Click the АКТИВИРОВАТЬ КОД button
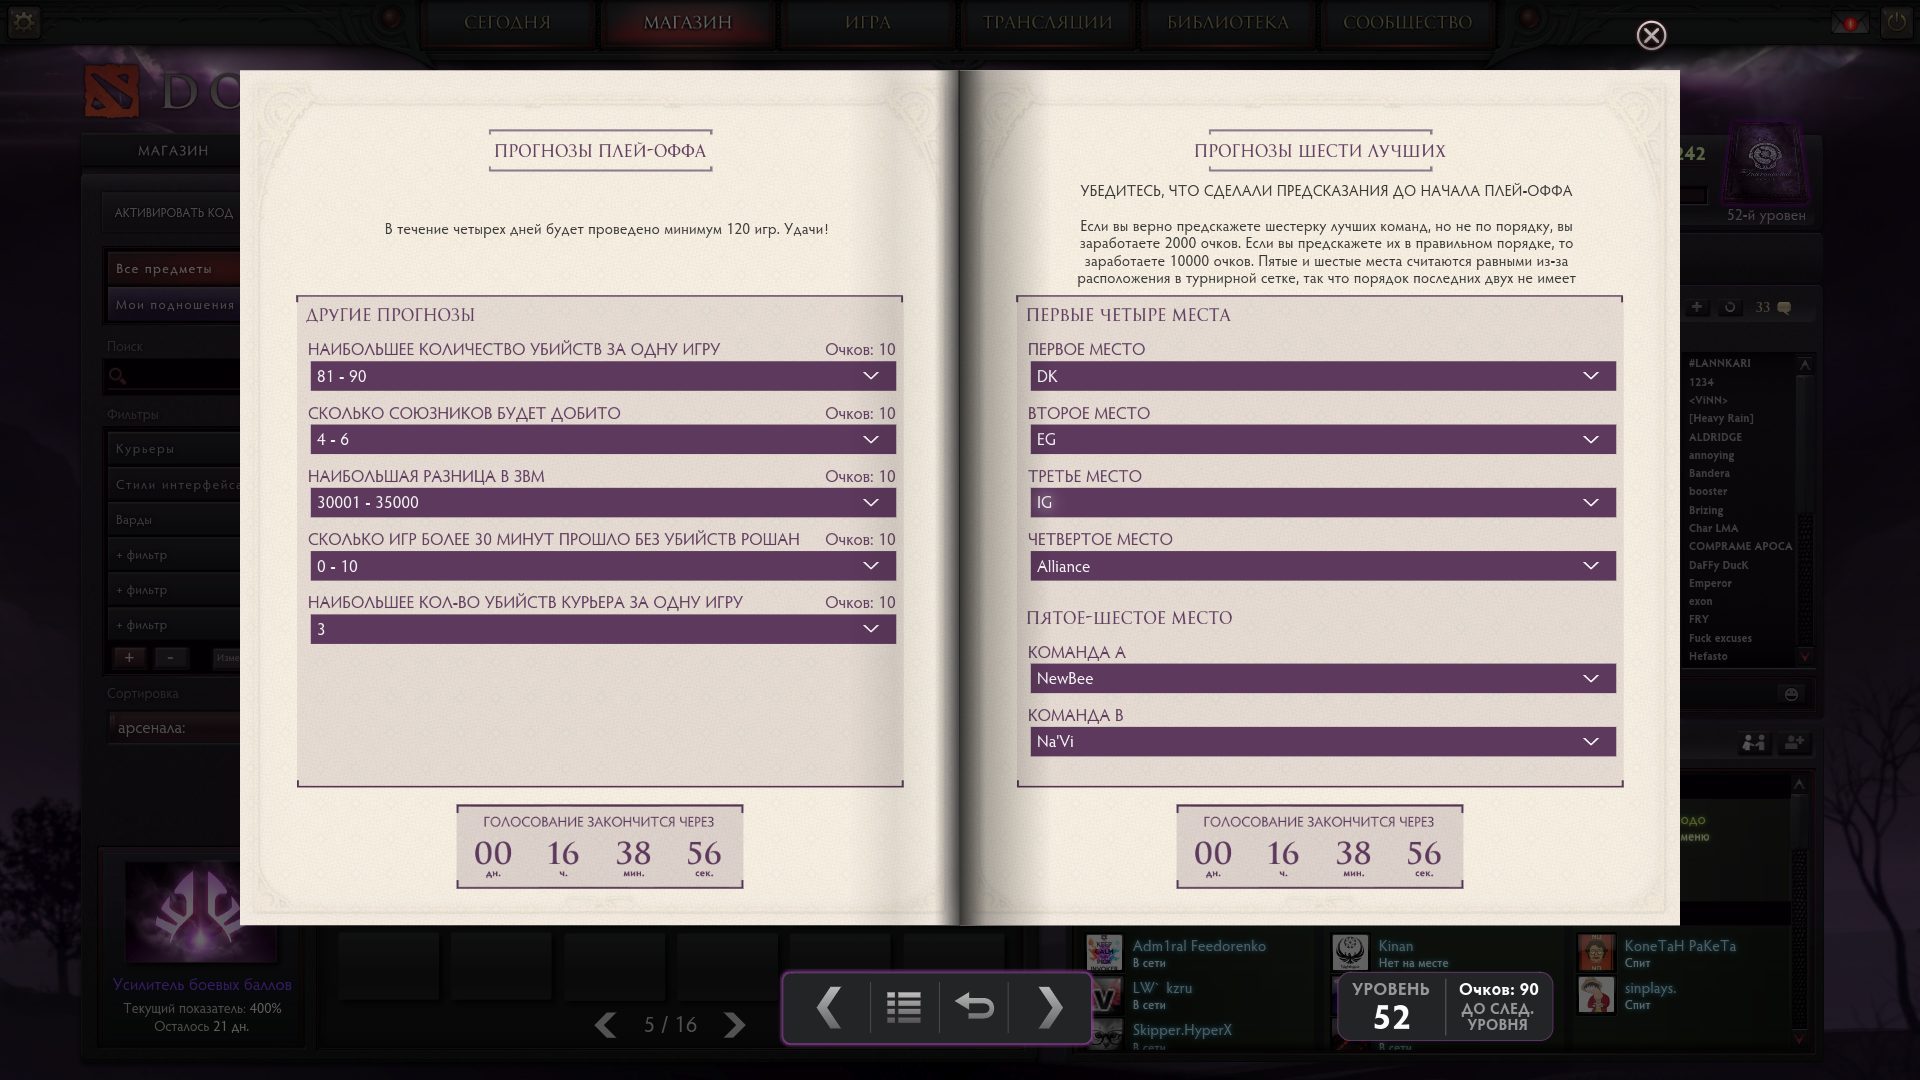1920x1080 pixels. tap(173, 212)
